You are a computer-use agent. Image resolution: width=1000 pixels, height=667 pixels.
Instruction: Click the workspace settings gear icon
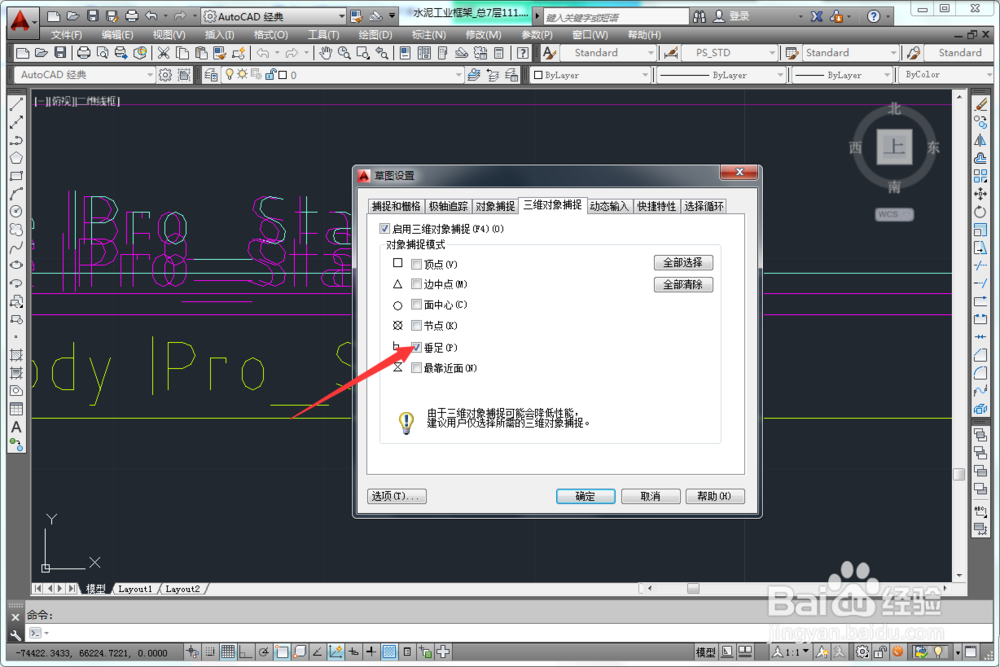click(165, 75)
